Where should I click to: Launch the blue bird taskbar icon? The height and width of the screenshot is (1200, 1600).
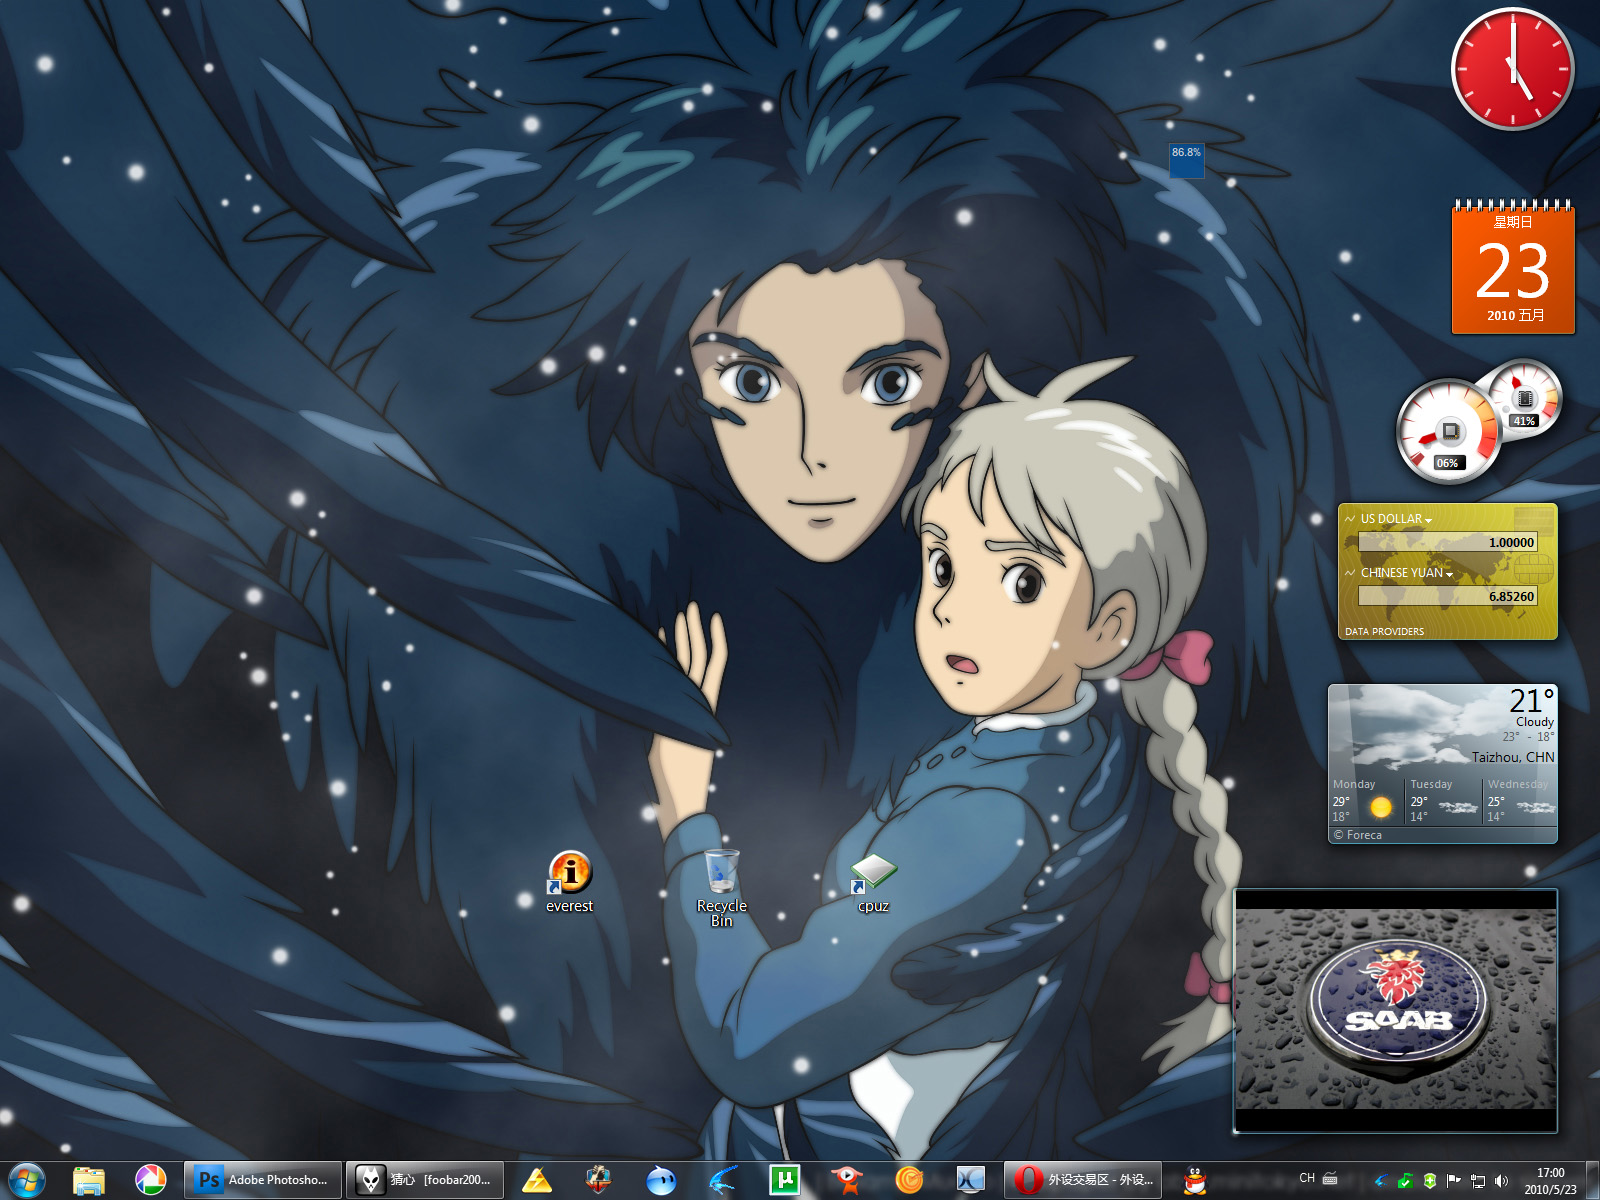point(722,1180)
